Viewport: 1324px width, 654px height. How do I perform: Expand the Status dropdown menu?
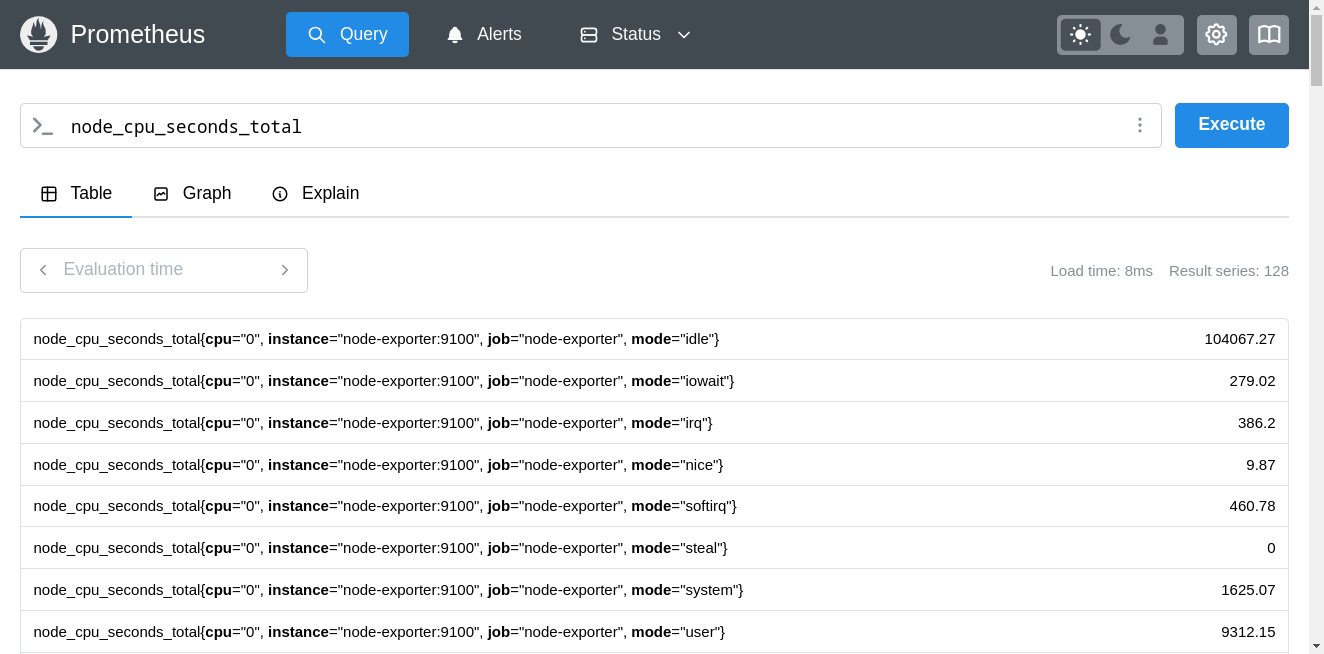click(x=636, y=34)
